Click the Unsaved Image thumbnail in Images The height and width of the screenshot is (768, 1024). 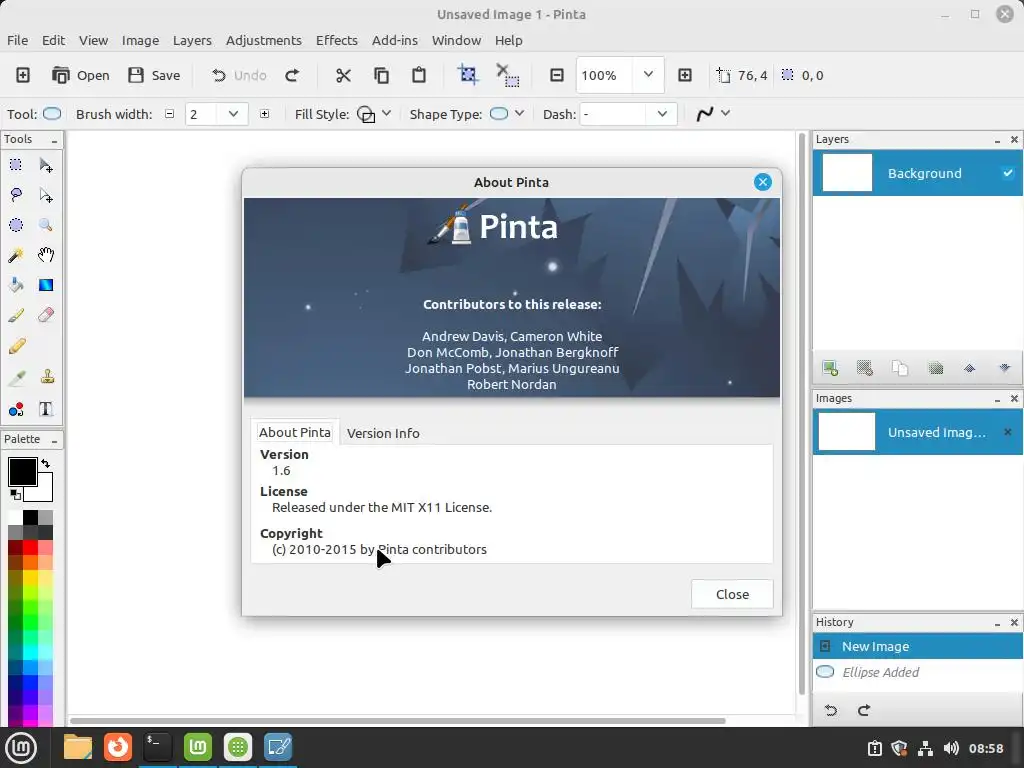point(846,432)
